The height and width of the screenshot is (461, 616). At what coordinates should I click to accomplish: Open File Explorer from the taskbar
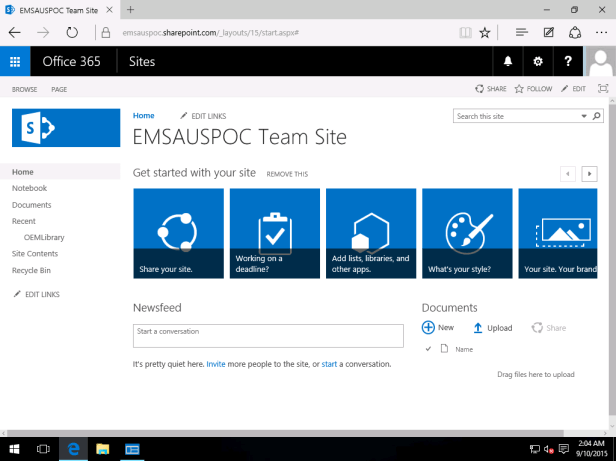[x=103, y=449]
